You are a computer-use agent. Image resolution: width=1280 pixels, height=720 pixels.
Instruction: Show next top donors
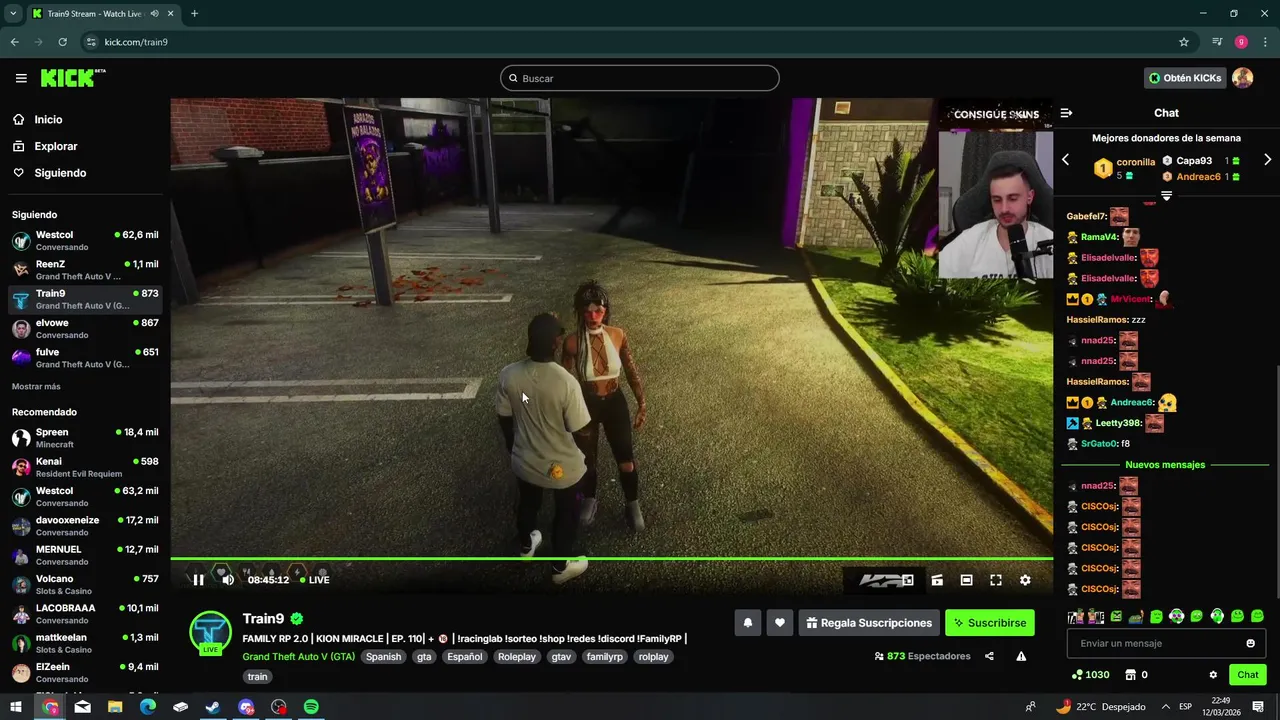1267,160
